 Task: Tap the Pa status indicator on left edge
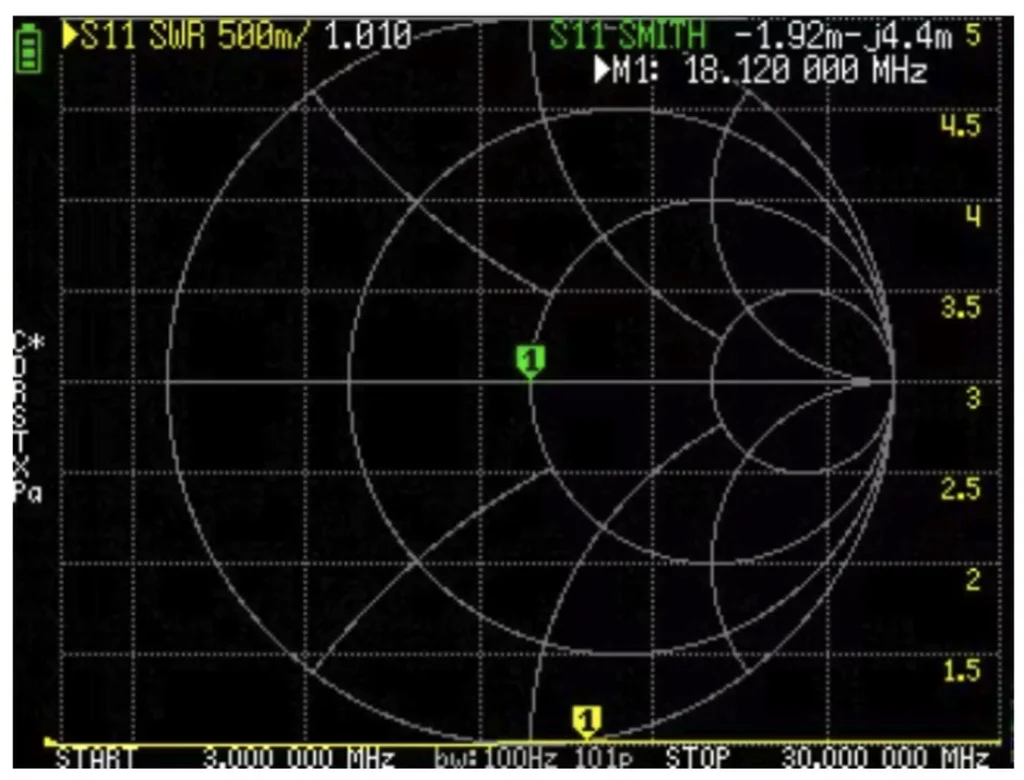coord(28,492)
